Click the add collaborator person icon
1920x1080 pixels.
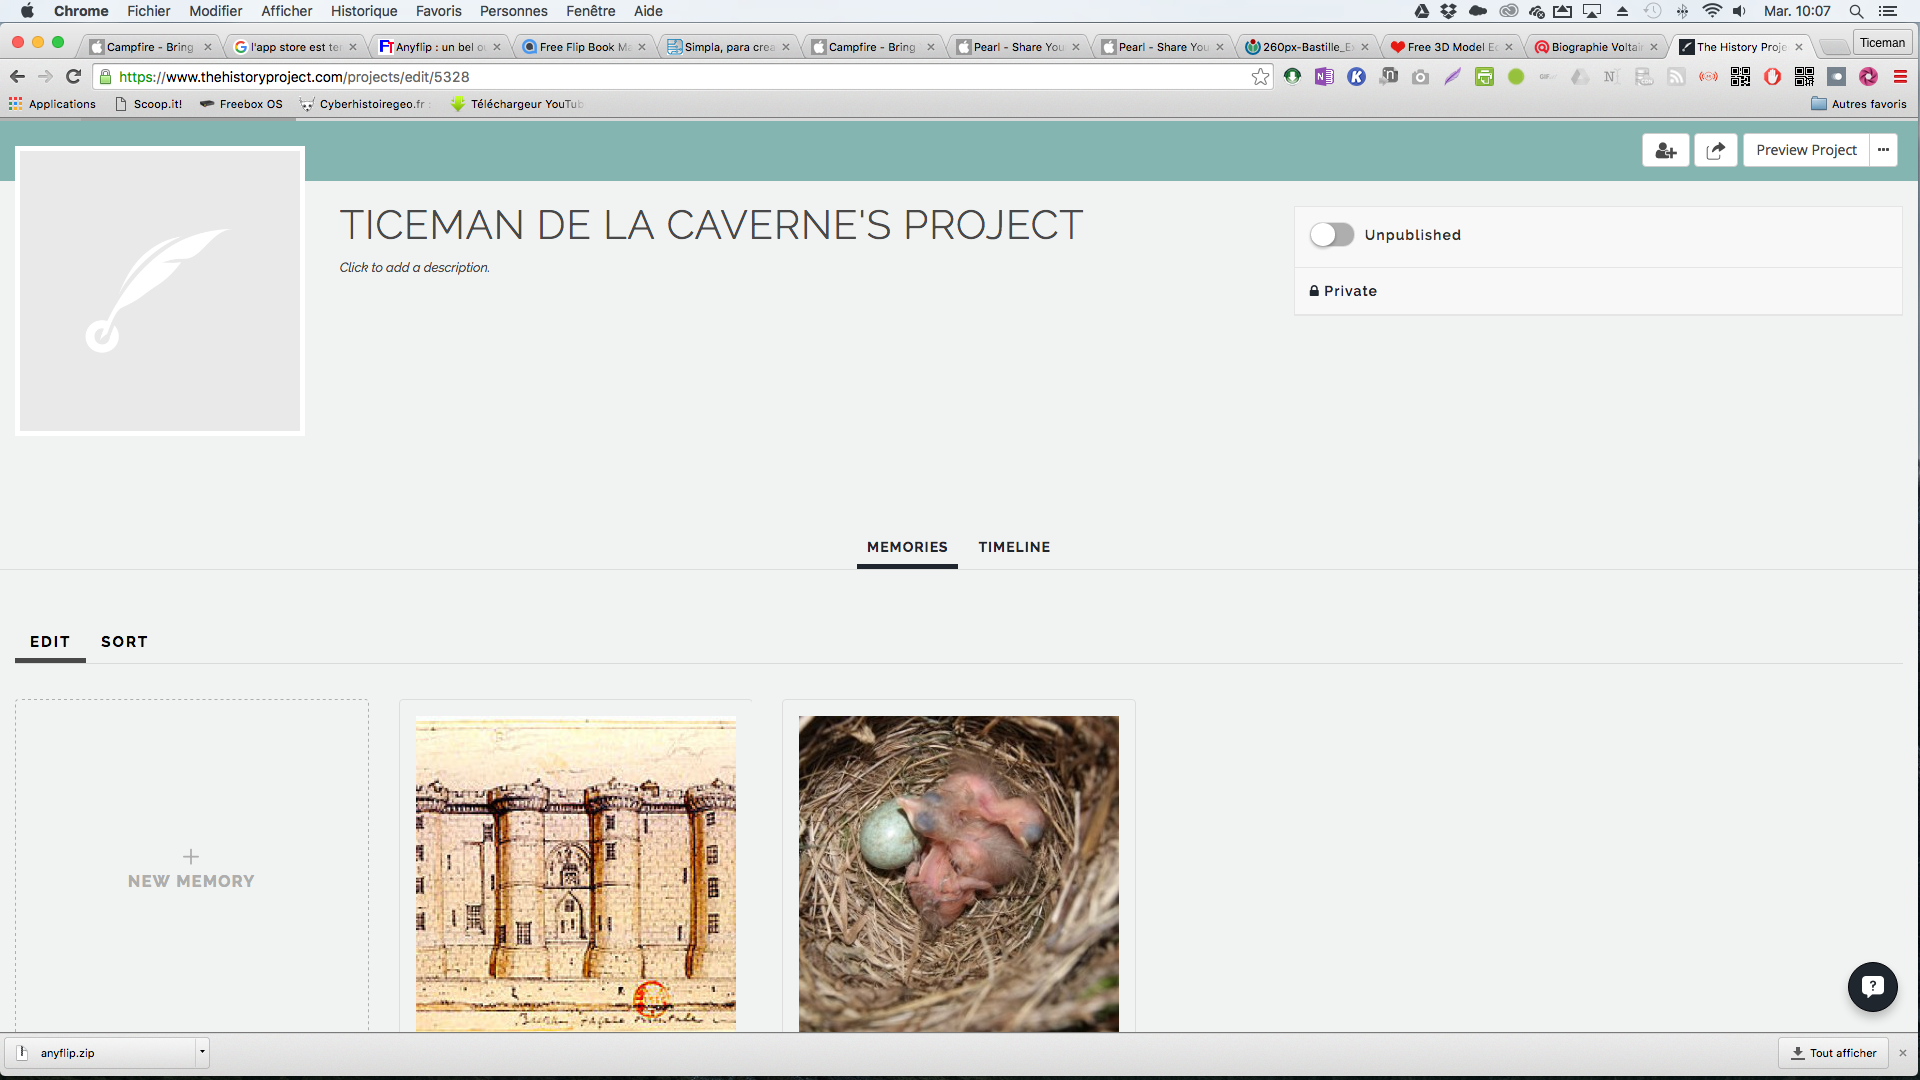1665,150
